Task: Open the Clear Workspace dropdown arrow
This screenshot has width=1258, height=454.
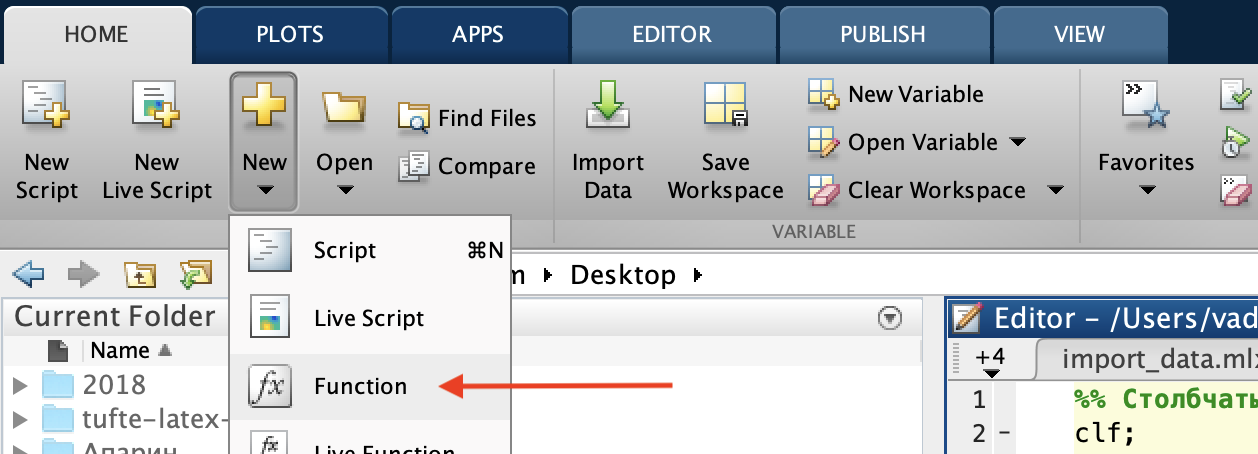Action: [x=1055, y=190]
